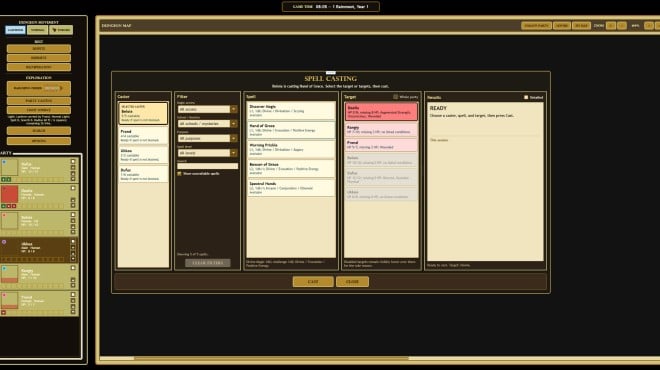Choose the Discover Magic spell
Image resolution: width=660 pixels, height=370 pixels.
click(291, 111)
